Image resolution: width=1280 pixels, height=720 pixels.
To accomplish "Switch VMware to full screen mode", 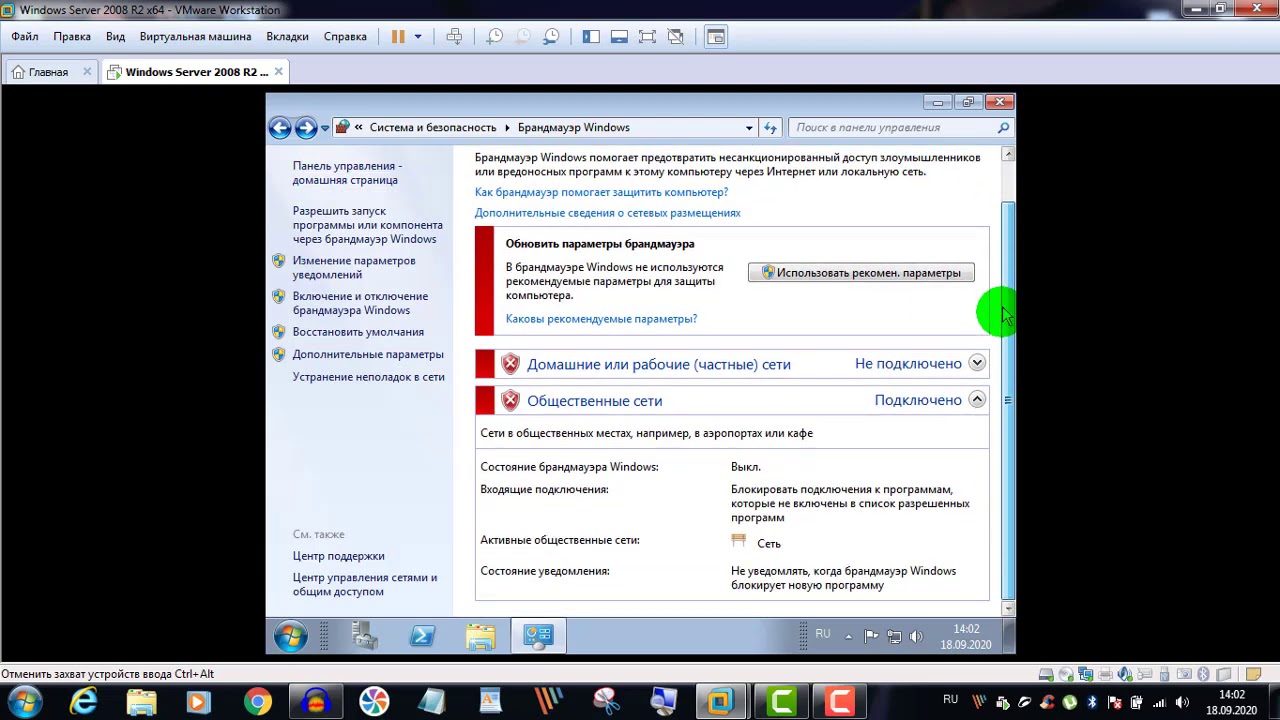I will [647, 36].
